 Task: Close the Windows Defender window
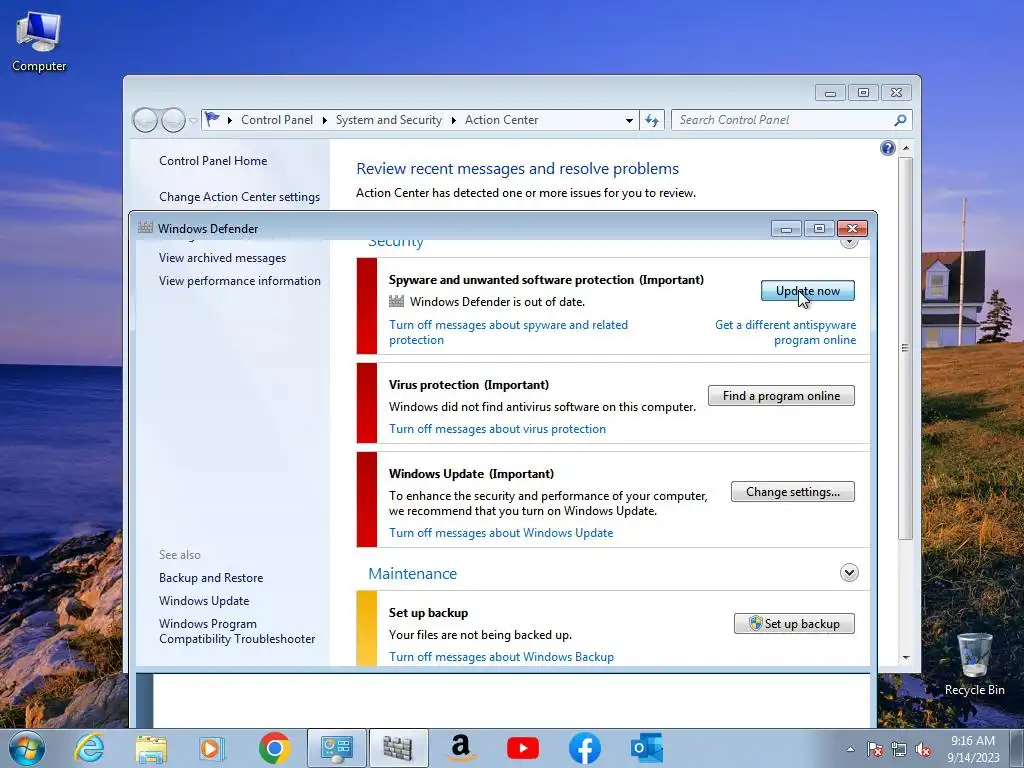pyautogui.click(x=852, y=228)
